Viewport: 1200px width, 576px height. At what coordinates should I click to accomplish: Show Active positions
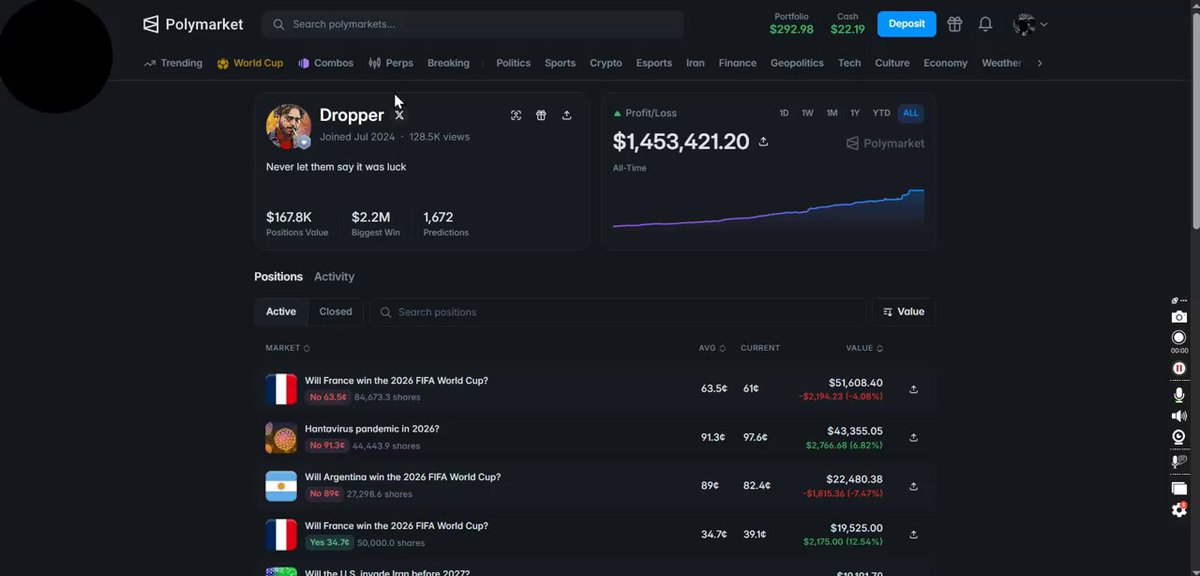click(281, 312)
